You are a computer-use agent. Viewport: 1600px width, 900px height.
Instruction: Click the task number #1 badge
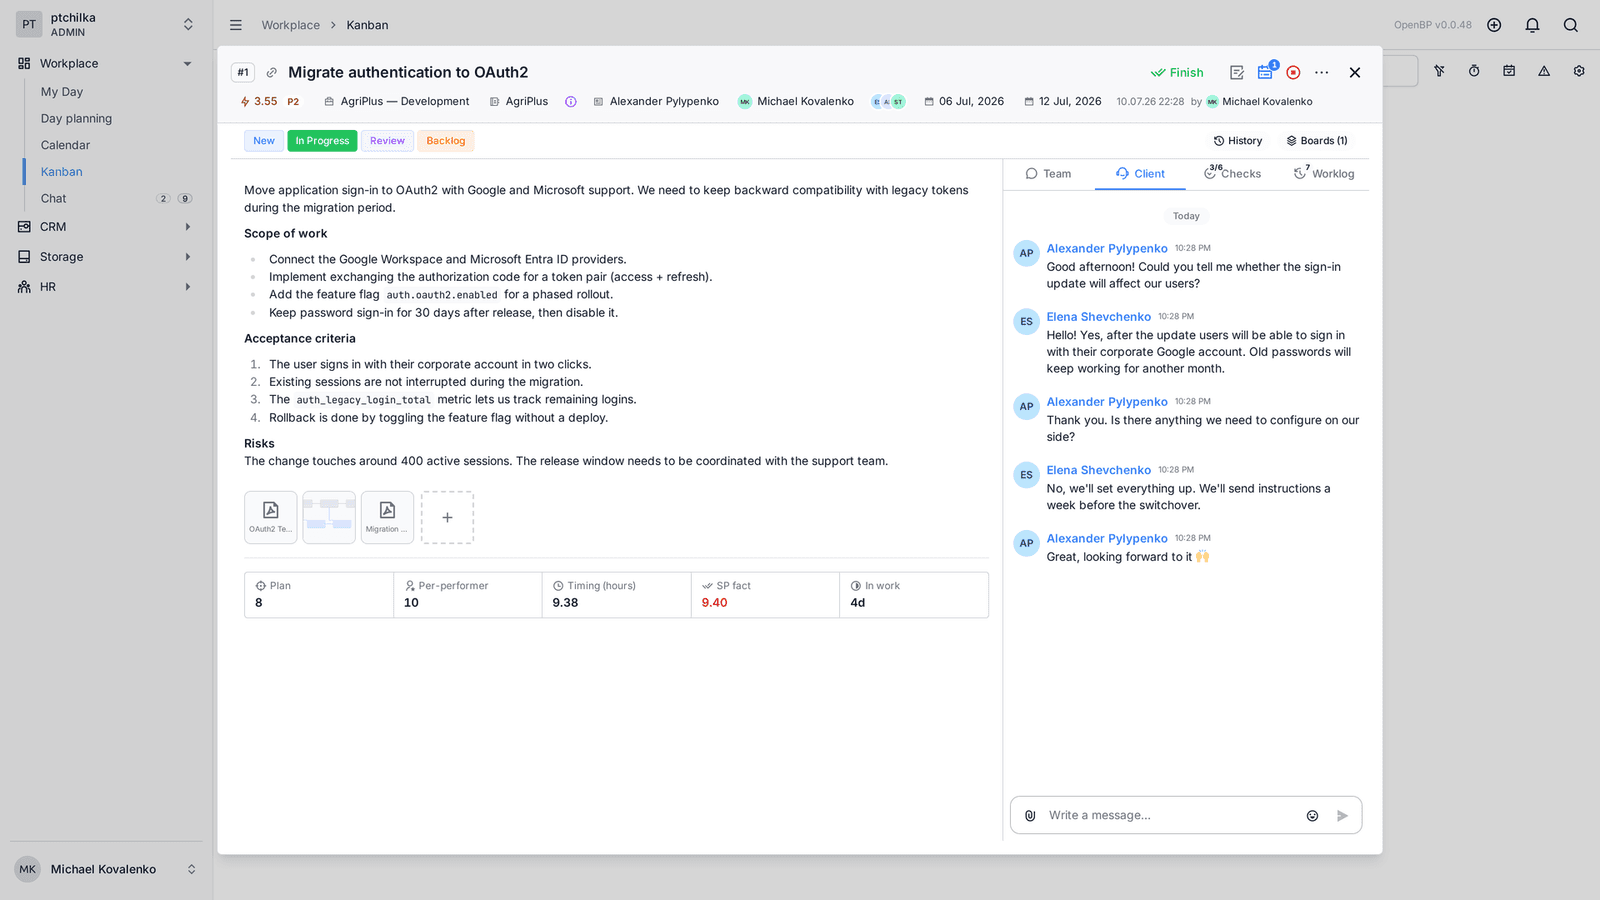(x=243, y=73)
